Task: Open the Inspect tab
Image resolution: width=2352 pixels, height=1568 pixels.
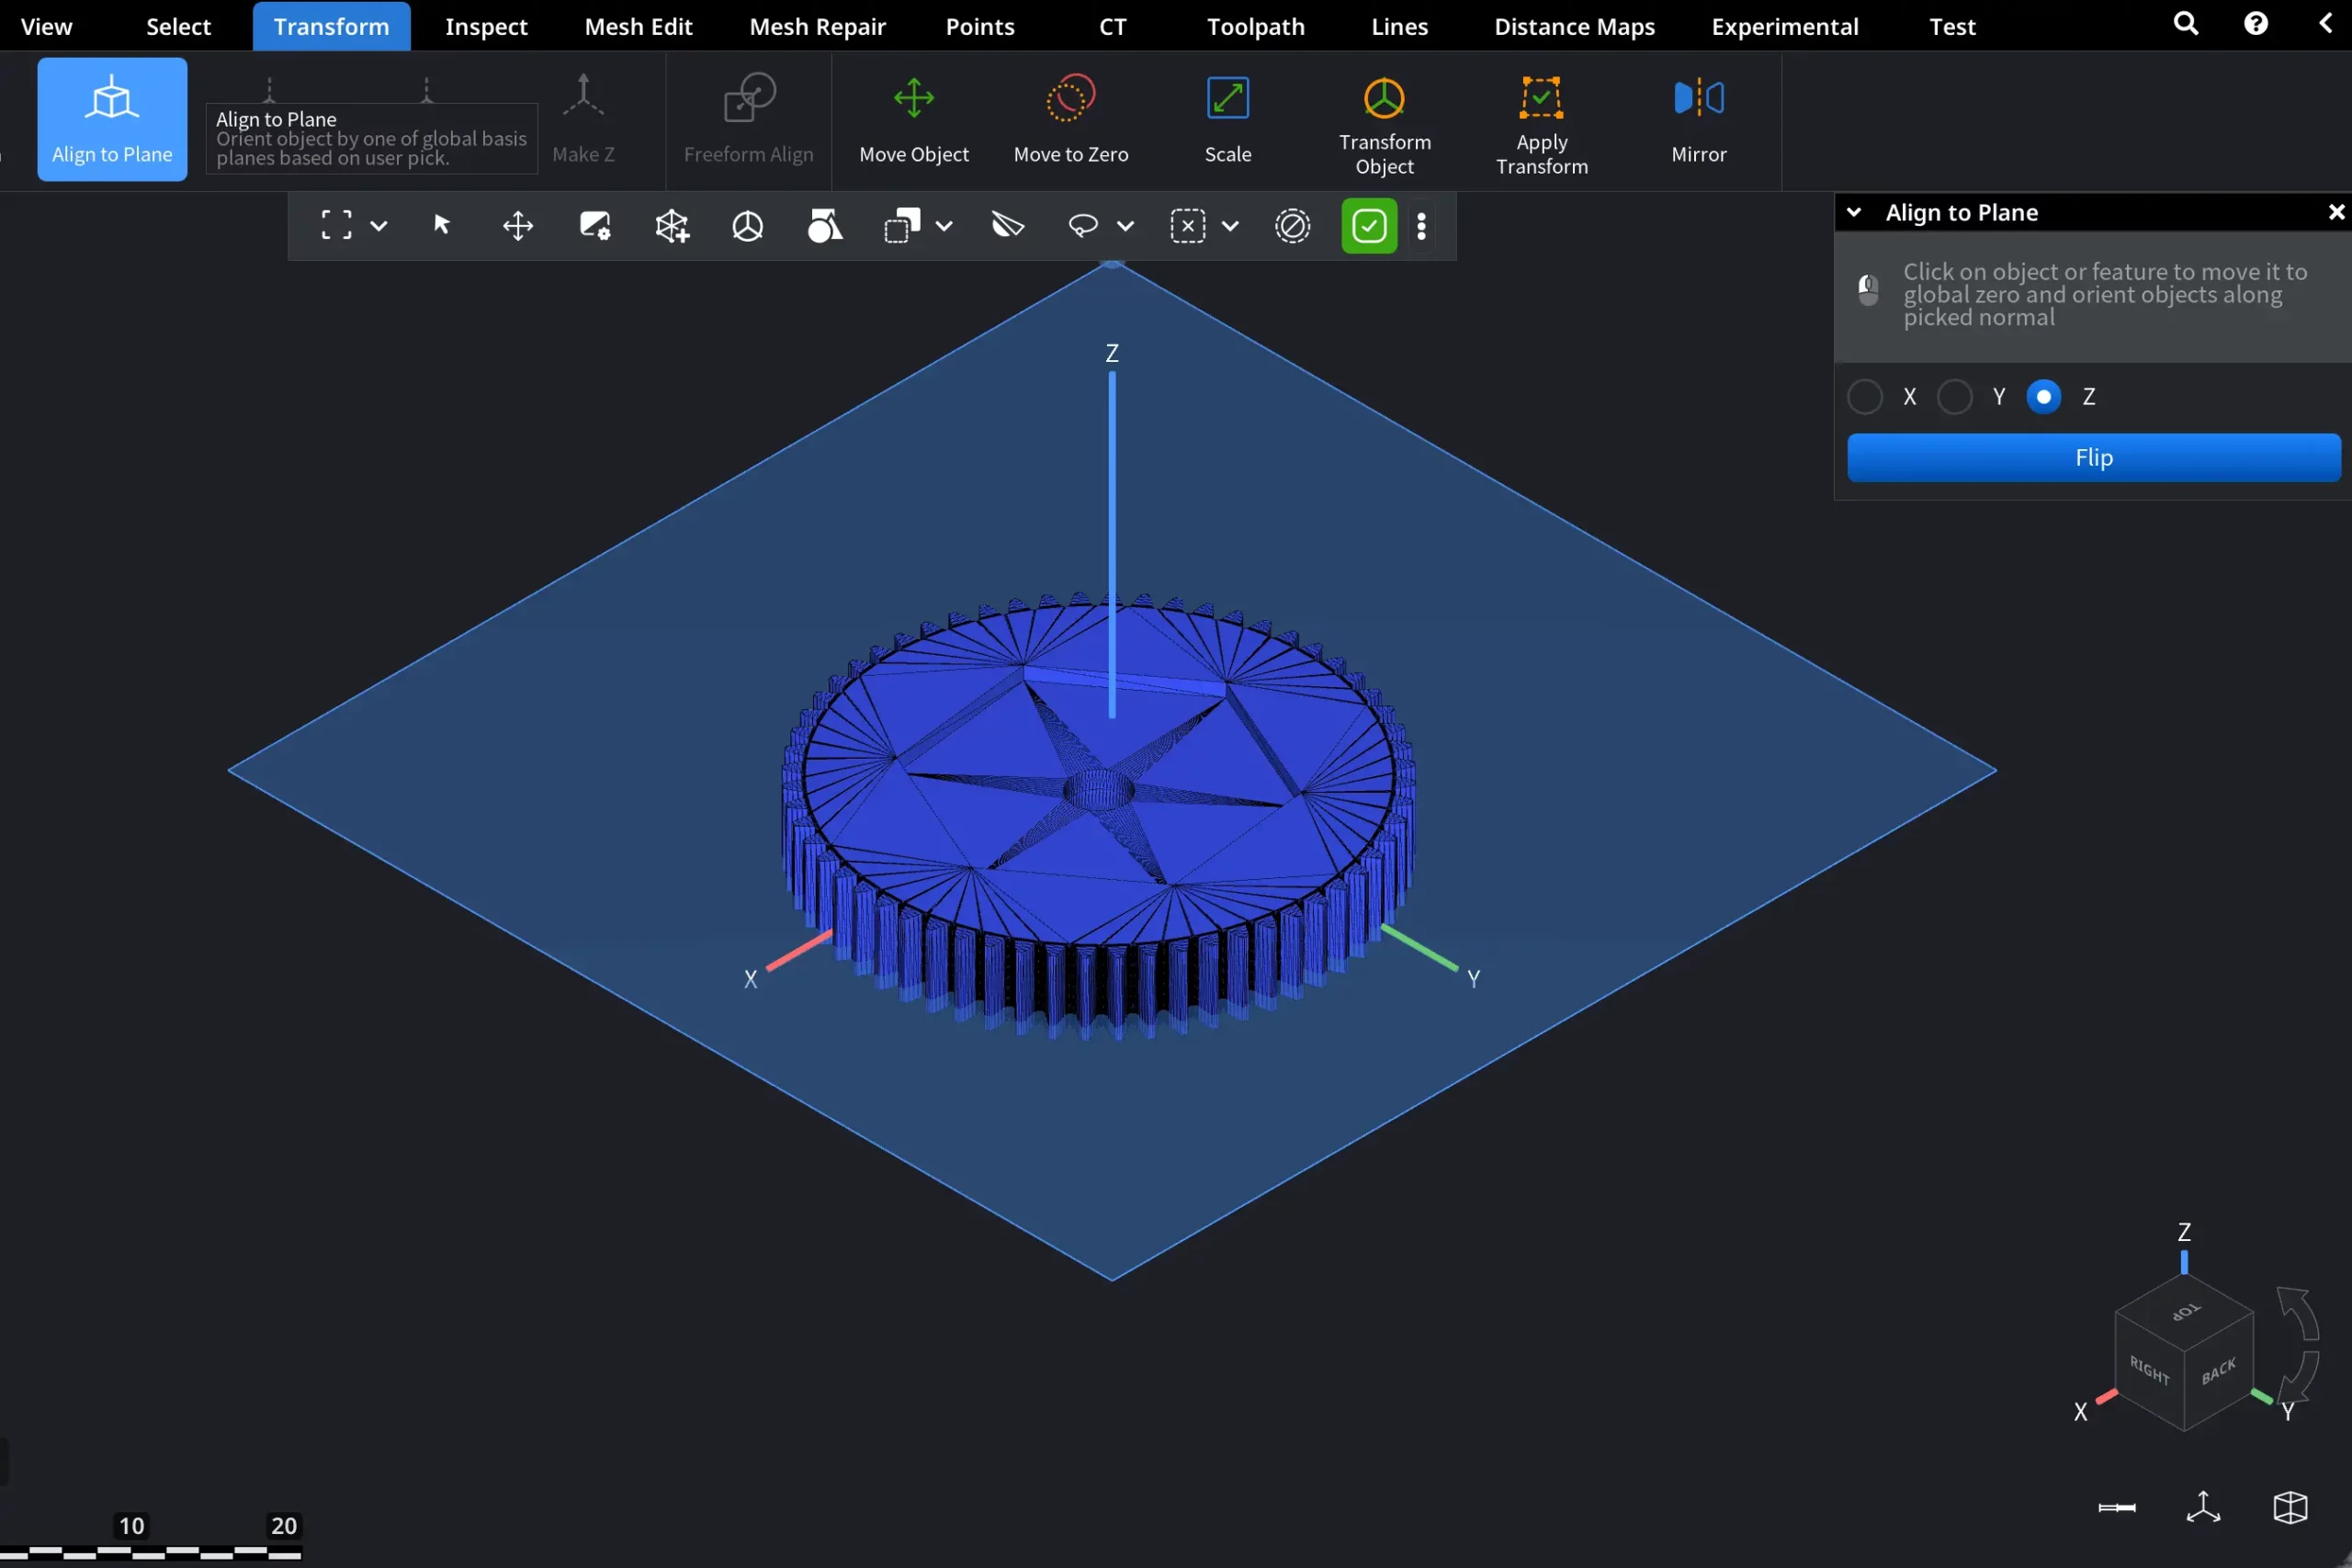Action: point(486,26)
